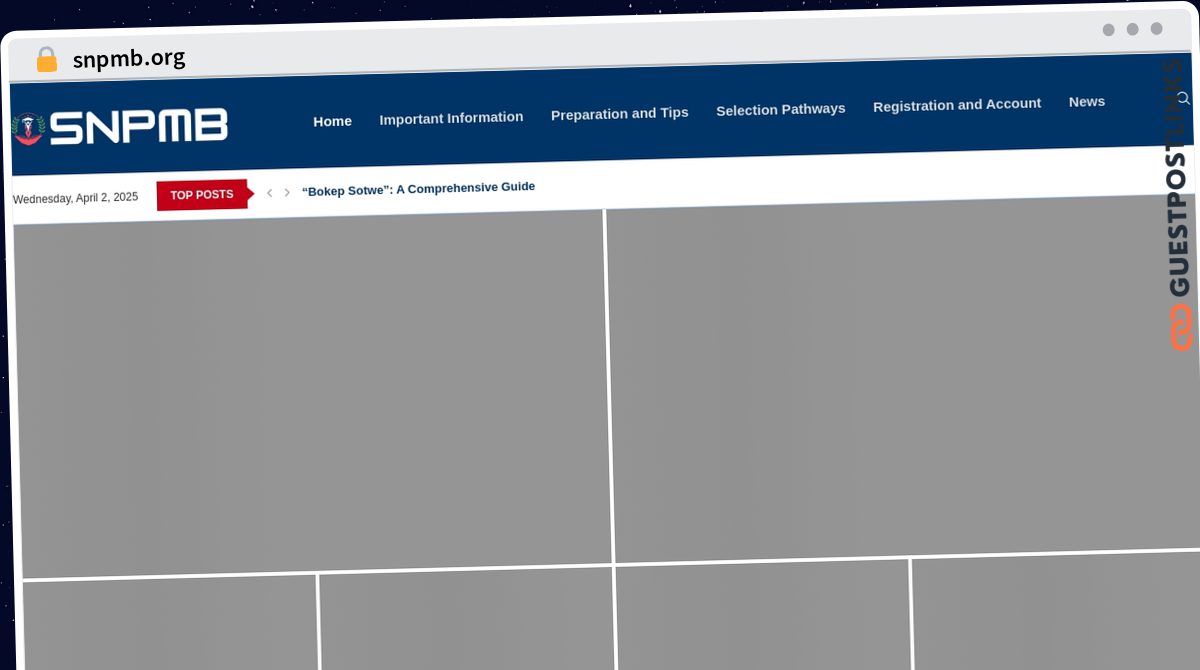Open the "Bokep Sotwe" guide headline

pyautogui.click(x=418, y=188)
